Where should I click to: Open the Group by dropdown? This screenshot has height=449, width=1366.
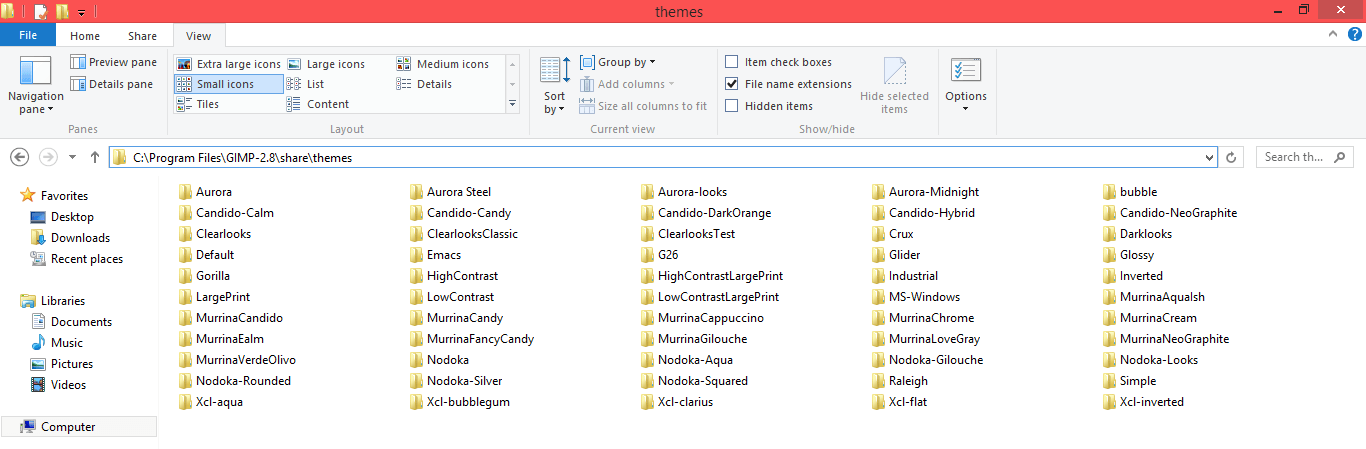(x=617, y=62)
